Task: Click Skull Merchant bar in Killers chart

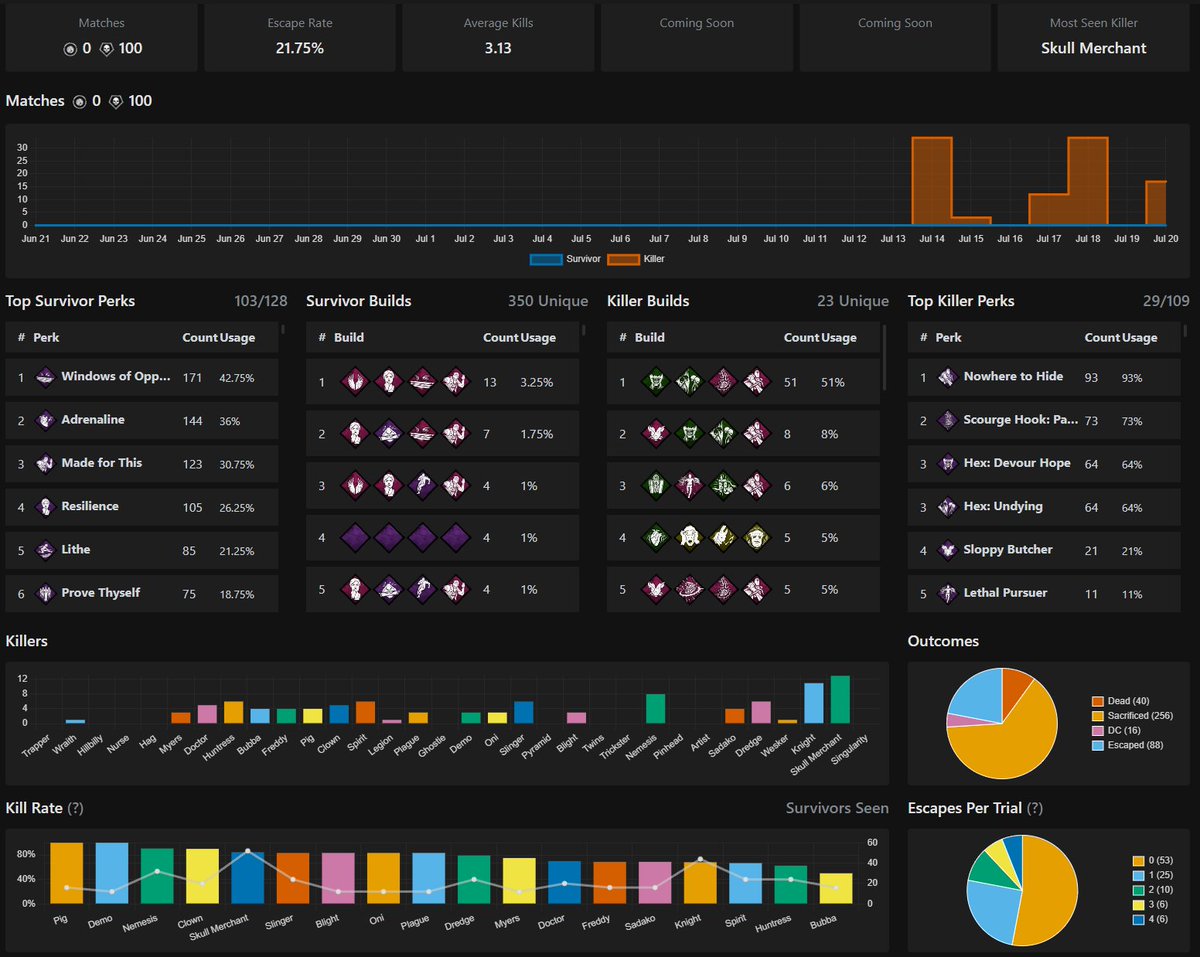Action: pyautogui.click(x=840, y=699)
